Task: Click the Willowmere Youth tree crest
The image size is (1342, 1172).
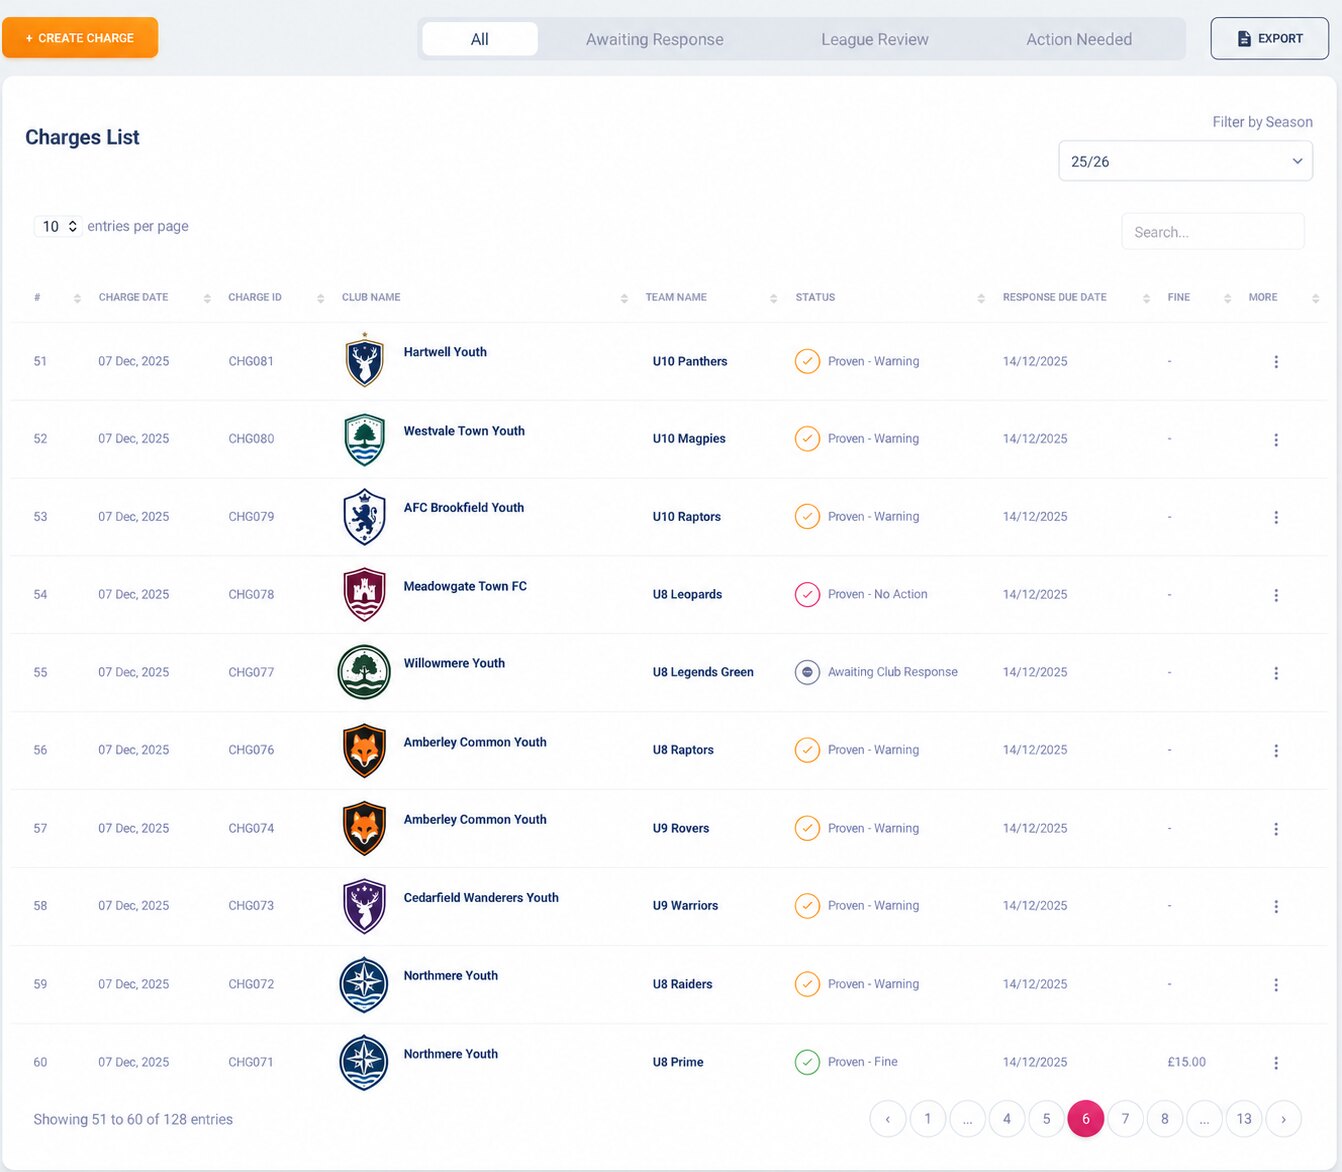Action: click(364, 672)
